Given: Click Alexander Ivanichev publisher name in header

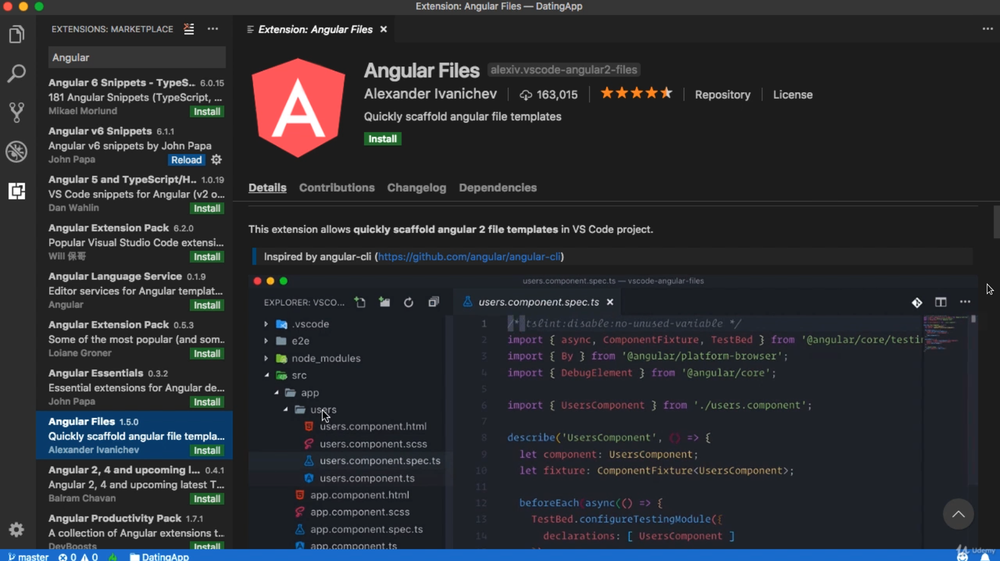Looking at the screenshot, I should [x=430, y=94].
